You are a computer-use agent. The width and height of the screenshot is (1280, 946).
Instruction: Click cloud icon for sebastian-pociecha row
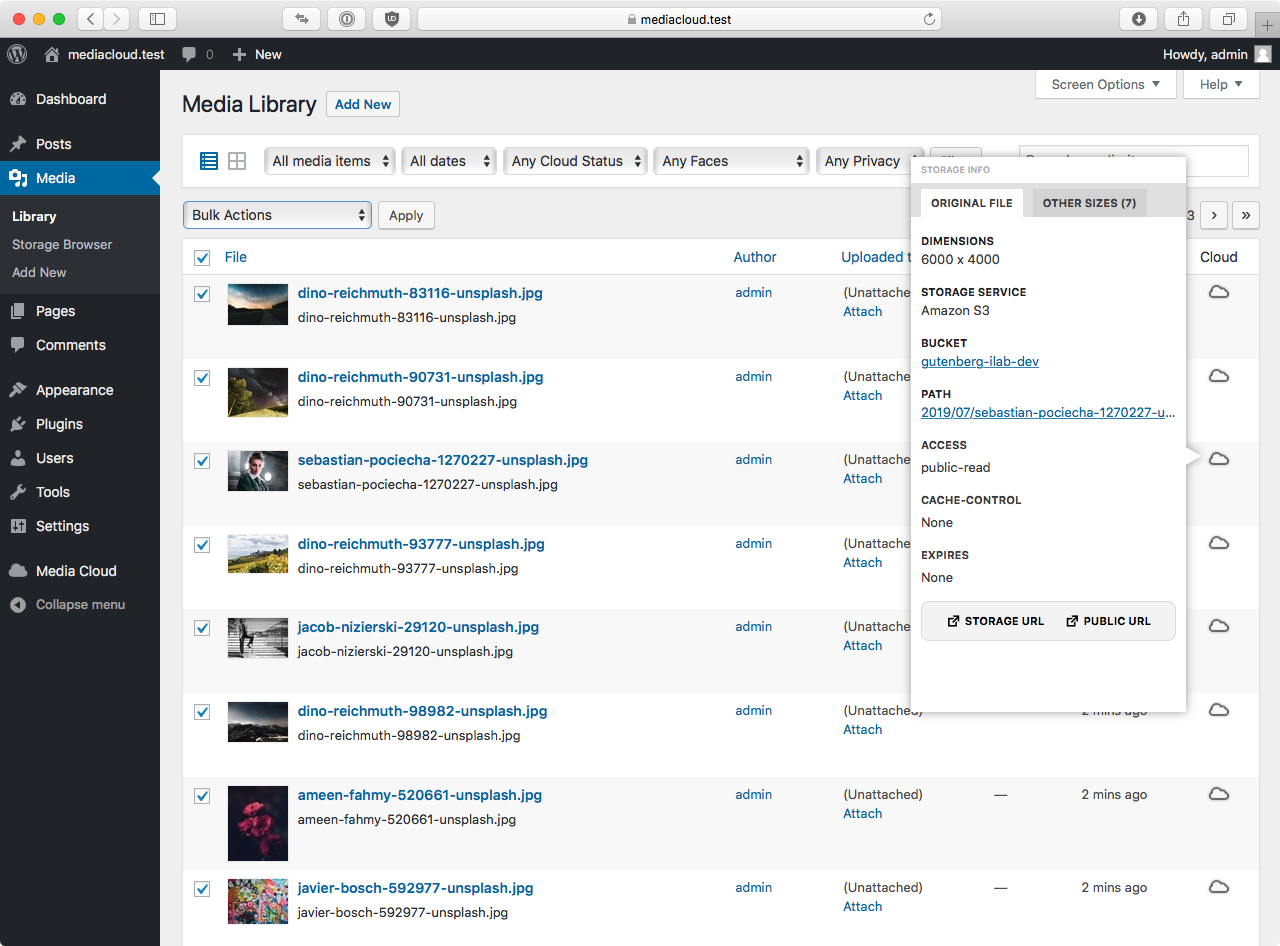point(1218,459)
